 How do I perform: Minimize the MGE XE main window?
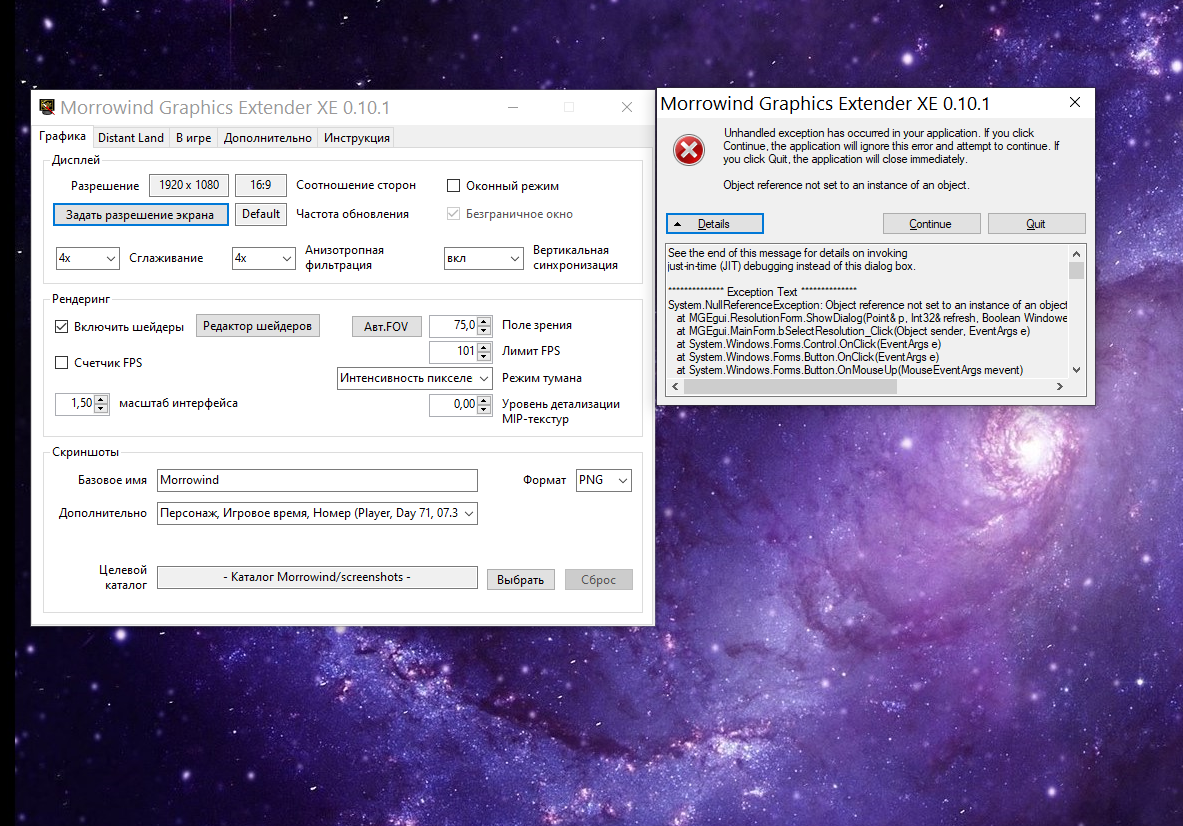513,107
